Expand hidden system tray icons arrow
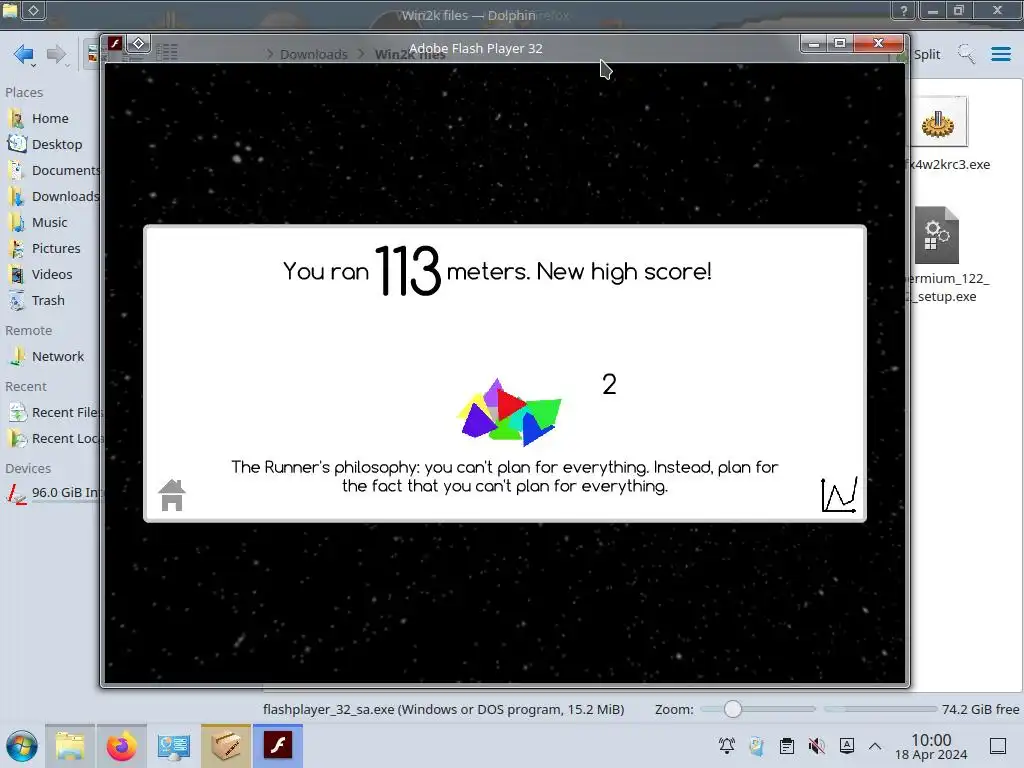1024x768 pixels. (x=875, y=746)
